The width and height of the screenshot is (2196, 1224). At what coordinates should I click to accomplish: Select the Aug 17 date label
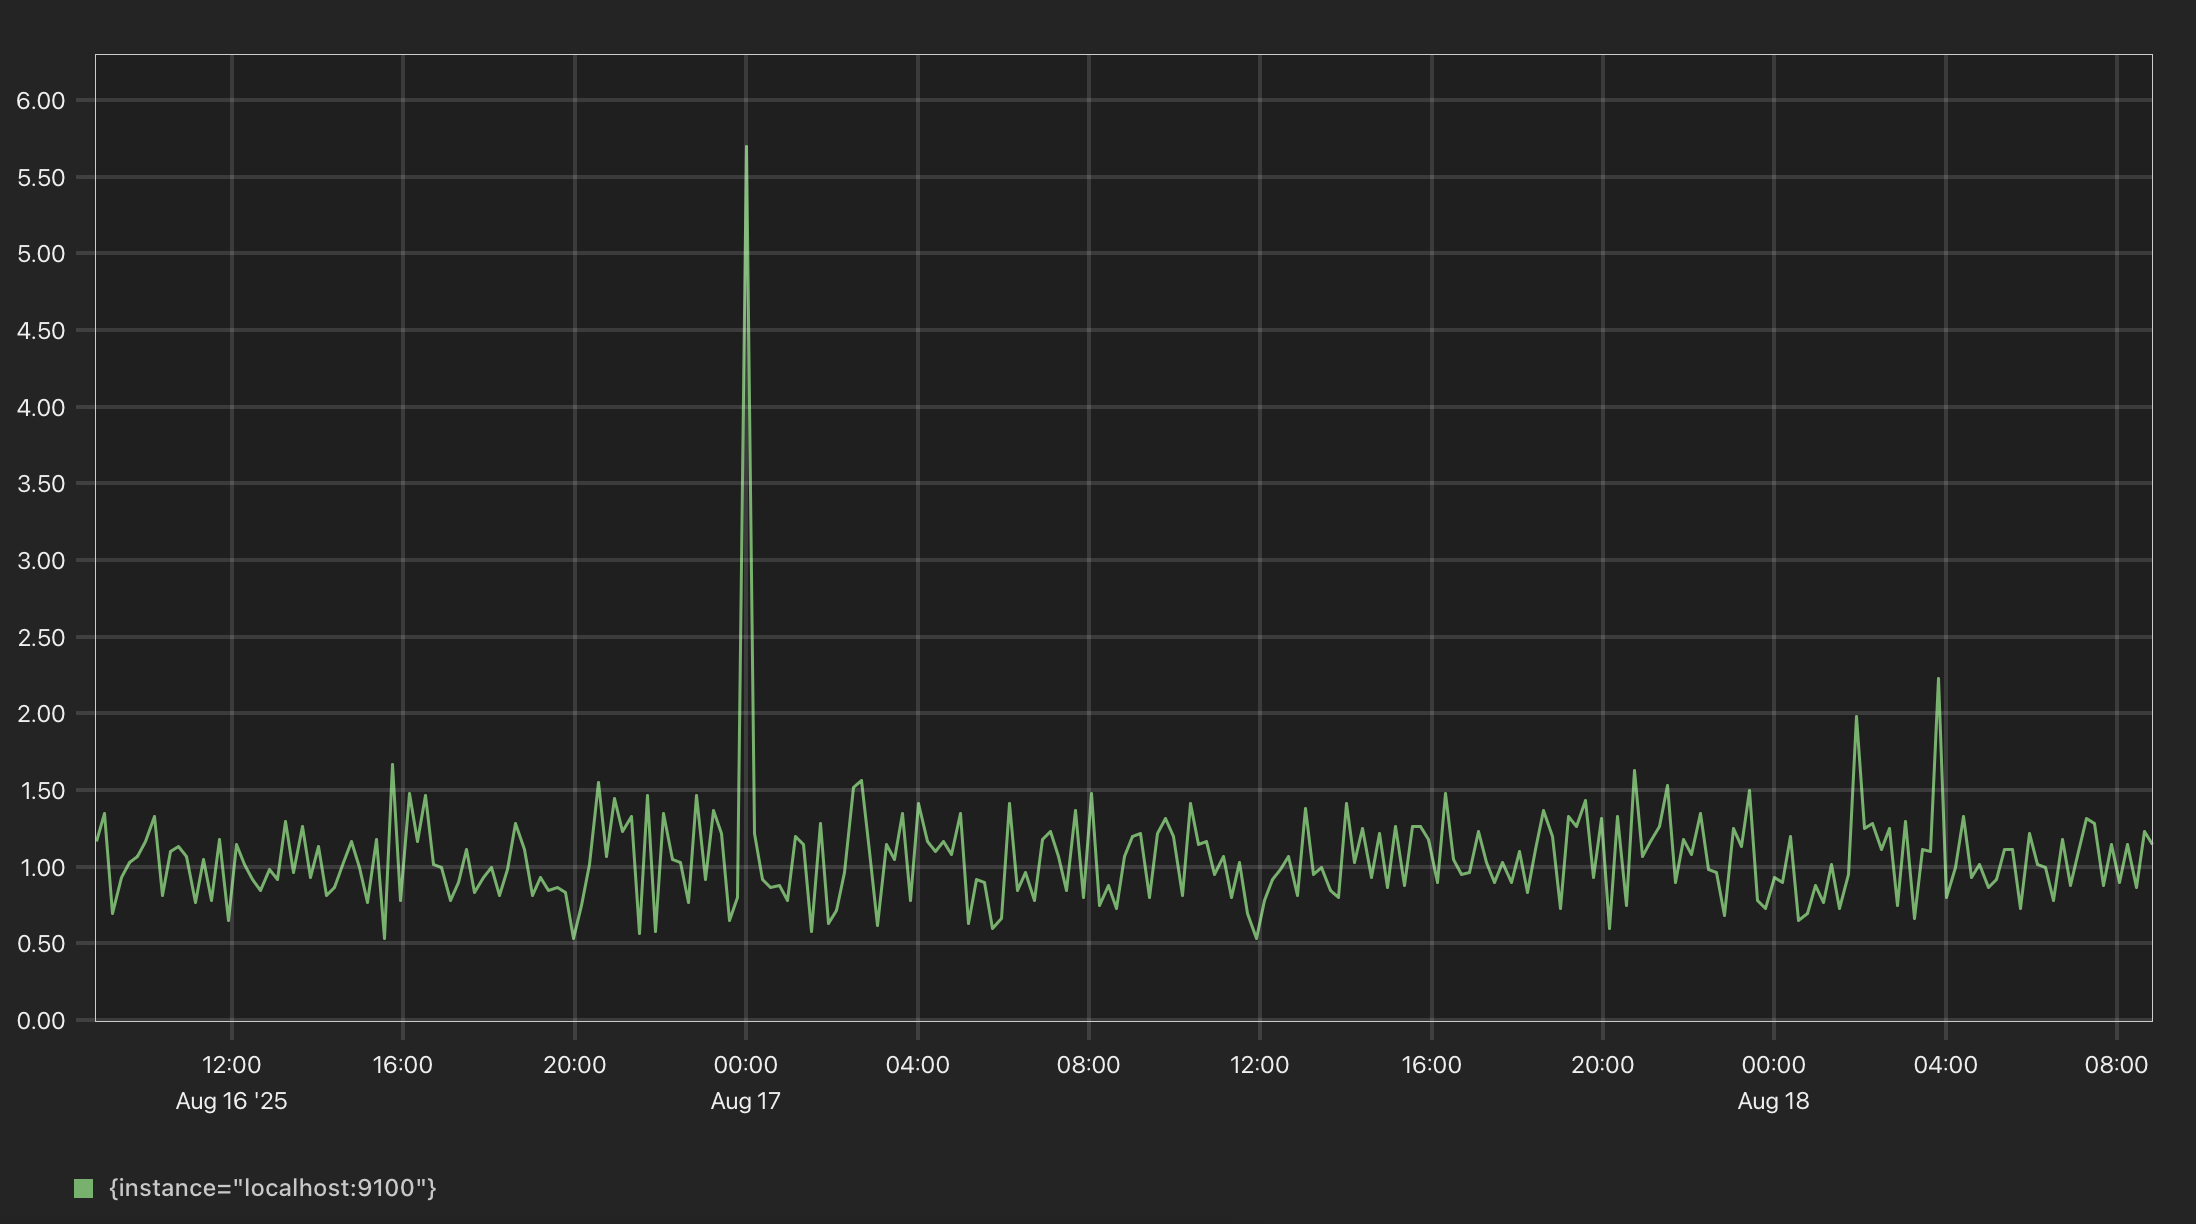pyautogui.click(x=745, y=1101)
